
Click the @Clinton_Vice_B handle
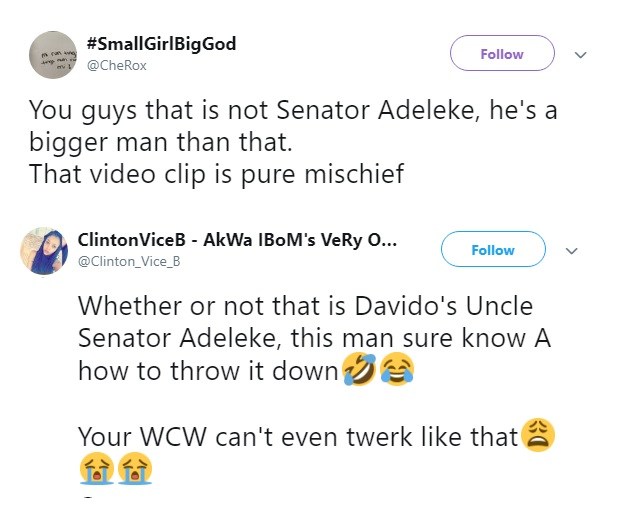130,261
